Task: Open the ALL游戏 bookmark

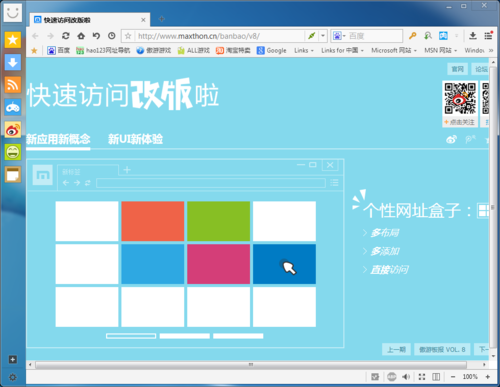Action: 194,50
